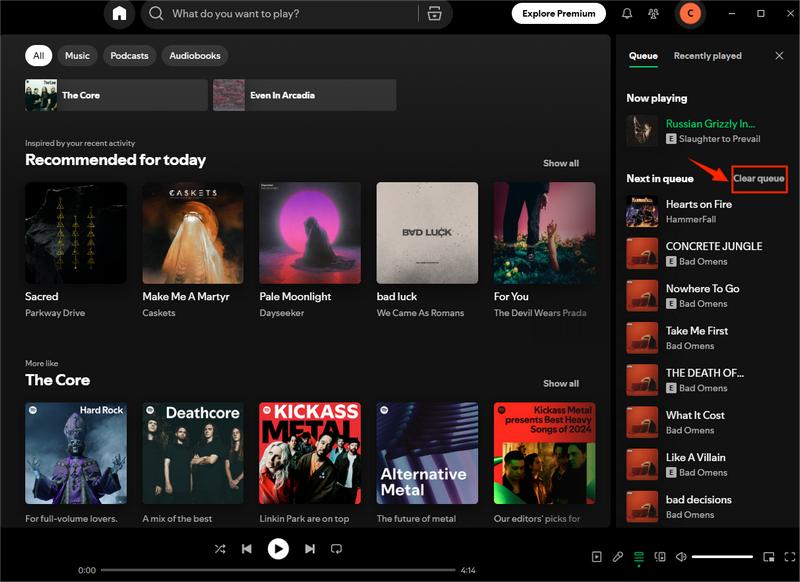Open the Now Playing view icon
This screenshot has height=582, width=800.
596,556
